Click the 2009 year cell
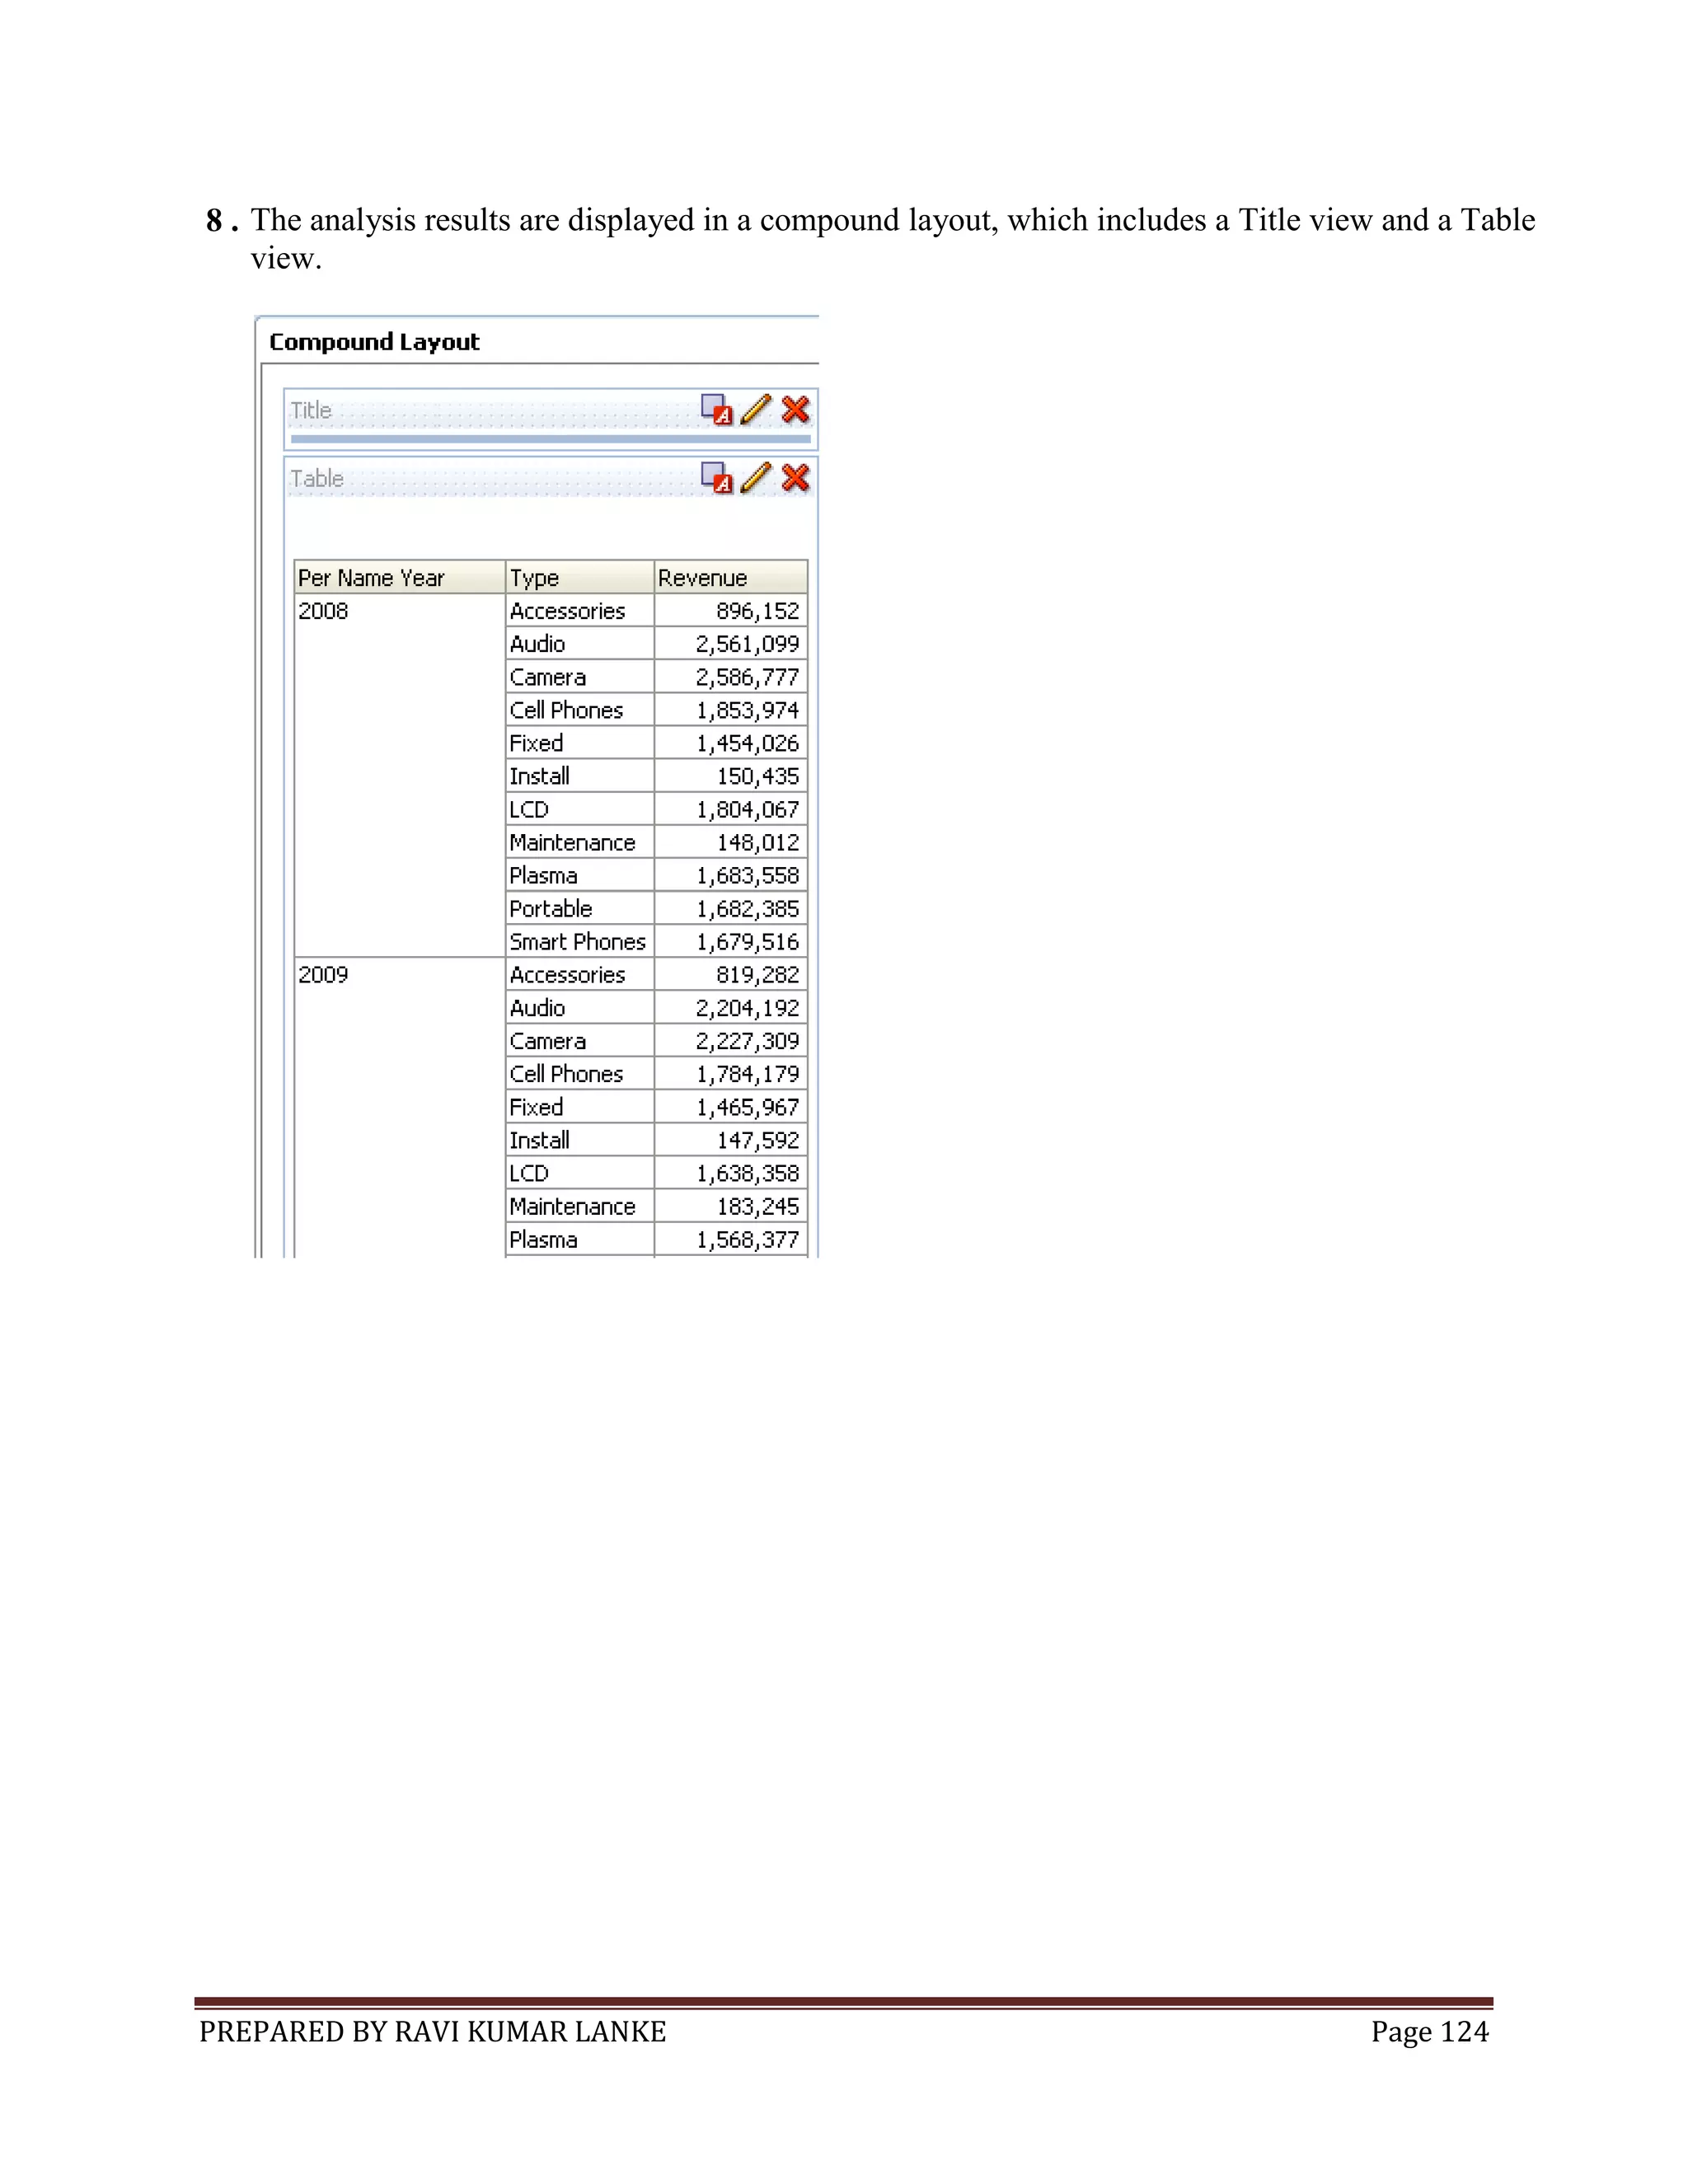The height and width of the screenshot is (2184, 1688). pyautogui.click(x=400, y=1107)
